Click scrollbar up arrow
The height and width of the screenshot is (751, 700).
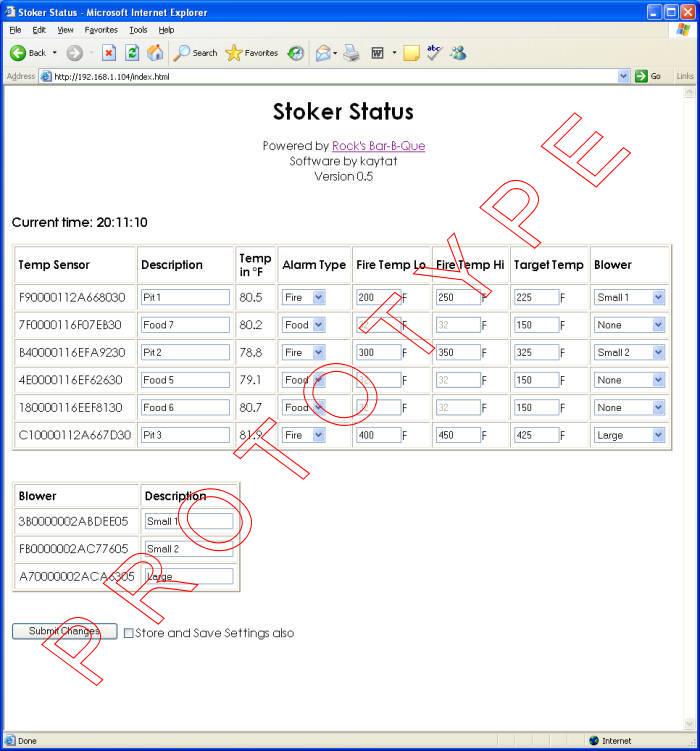(689, 92)
